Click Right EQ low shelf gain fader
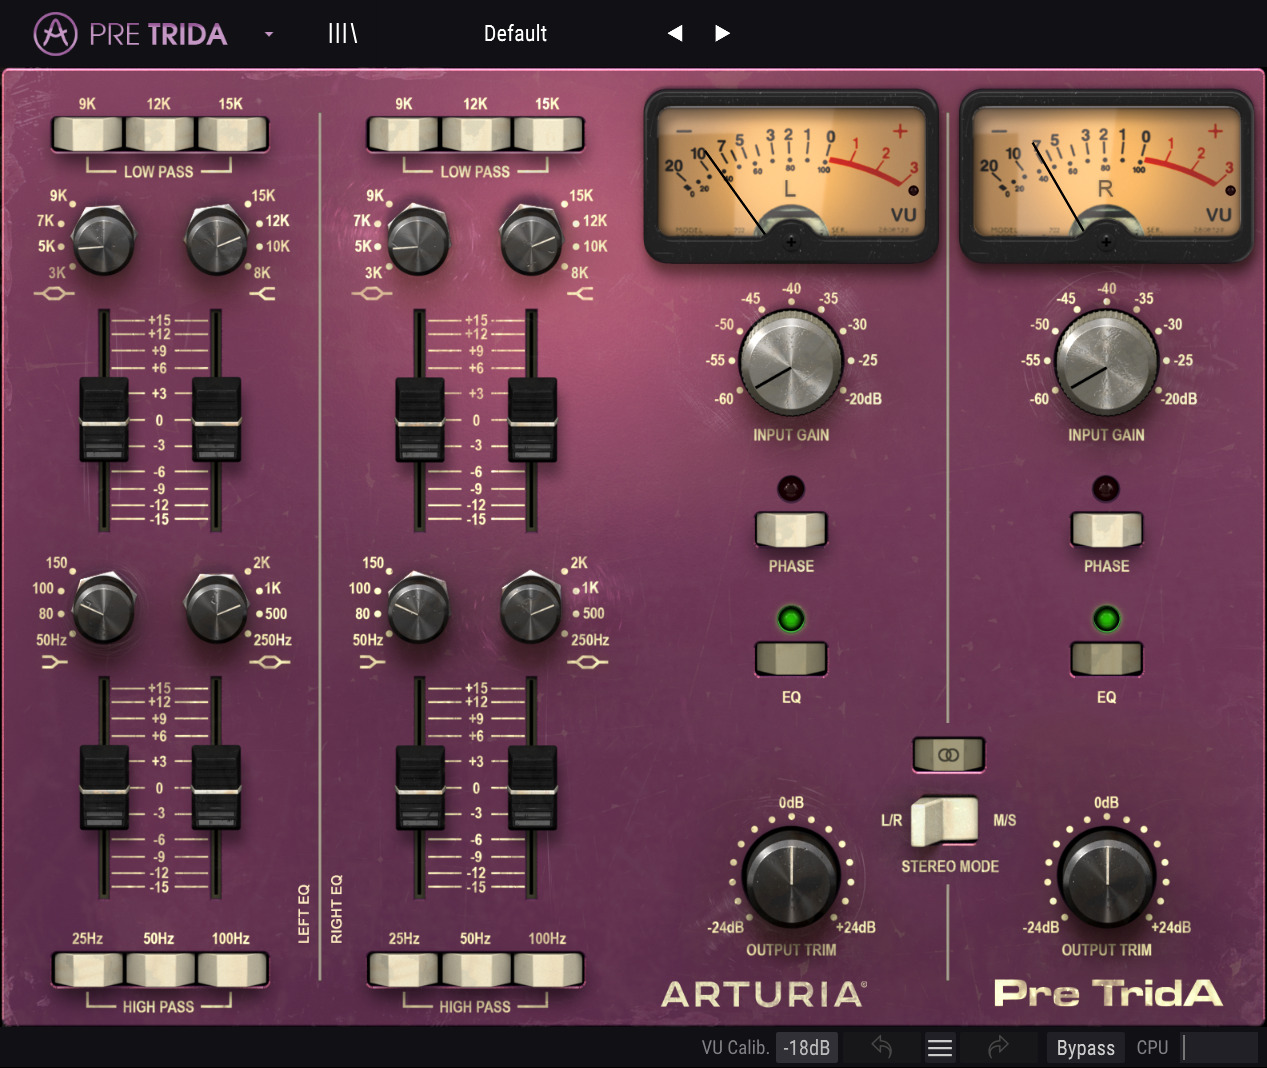Viewport: 1267px width, 1068px height. click(x=420, y=787)
